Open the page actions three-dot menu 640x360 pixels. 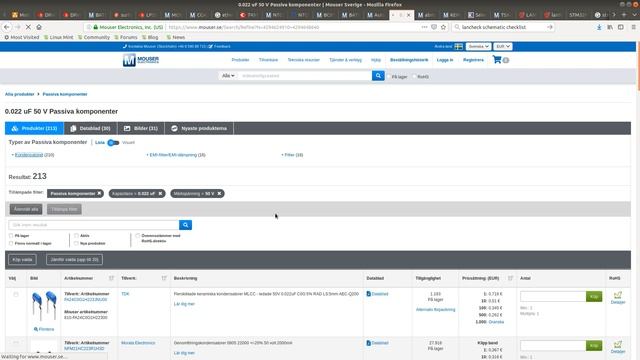pos(424,27)
